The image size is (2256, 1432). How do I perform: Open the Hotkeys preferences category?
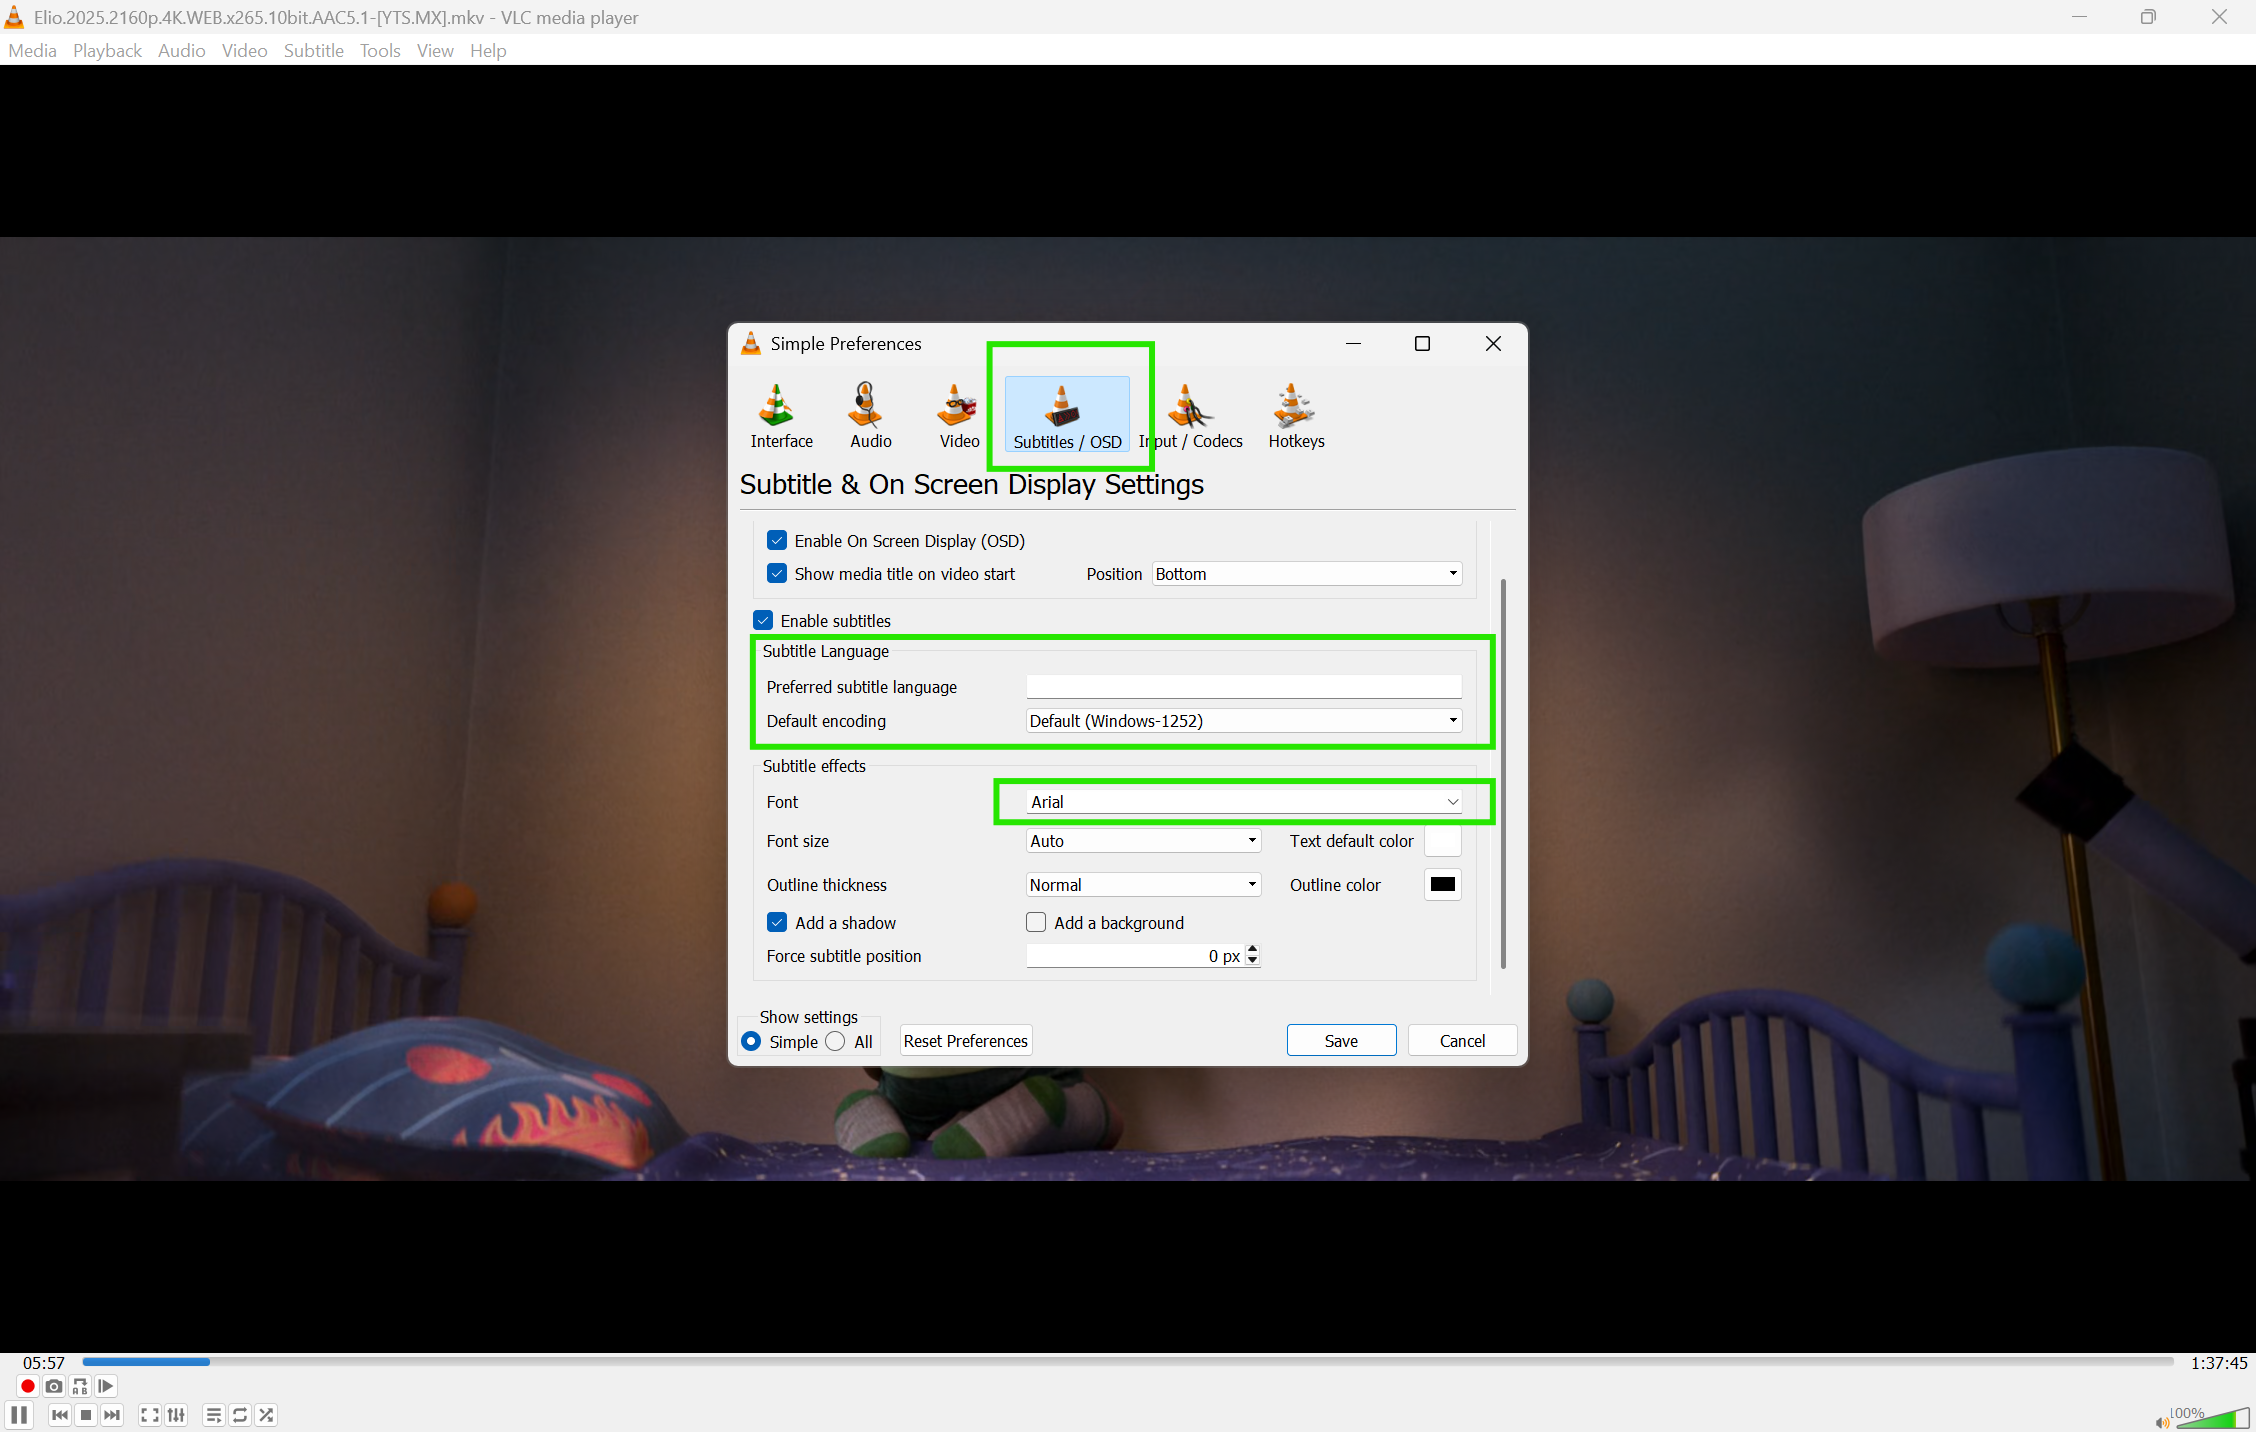1295,416
